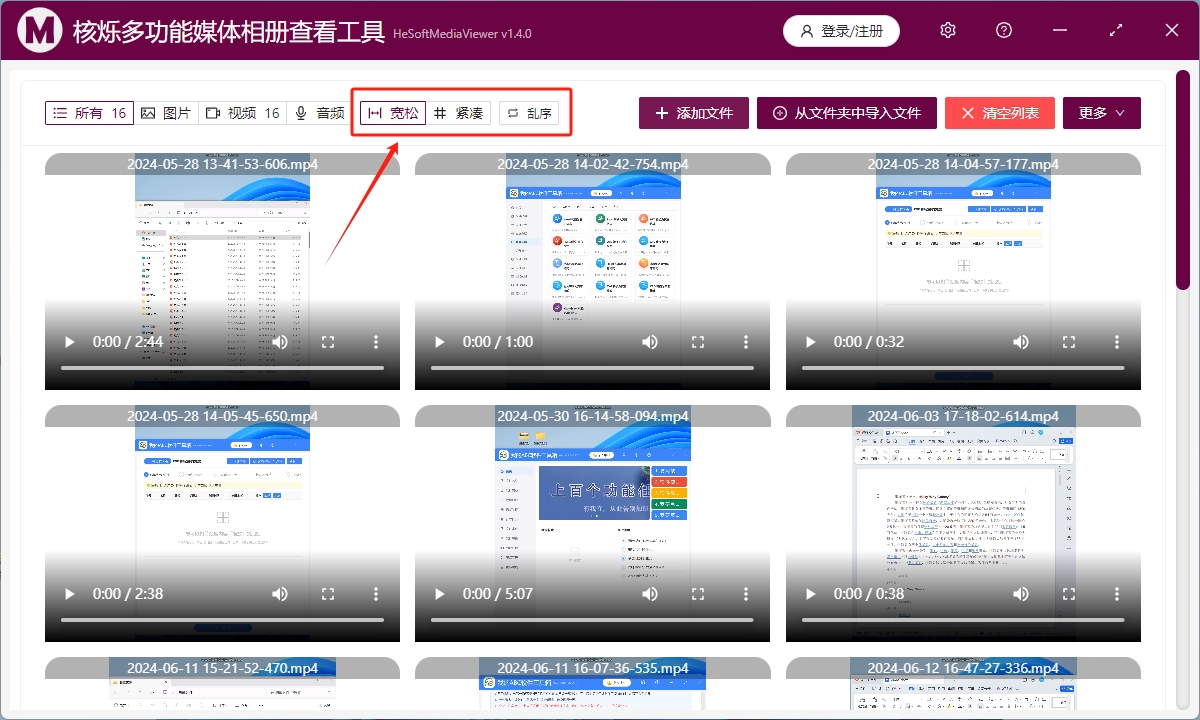Enter fullscreen on 2024-06-03 17-18-02-614.mp4
Image resolution: width=1200 pixels, height=720 pixels.
[1068, 594]
